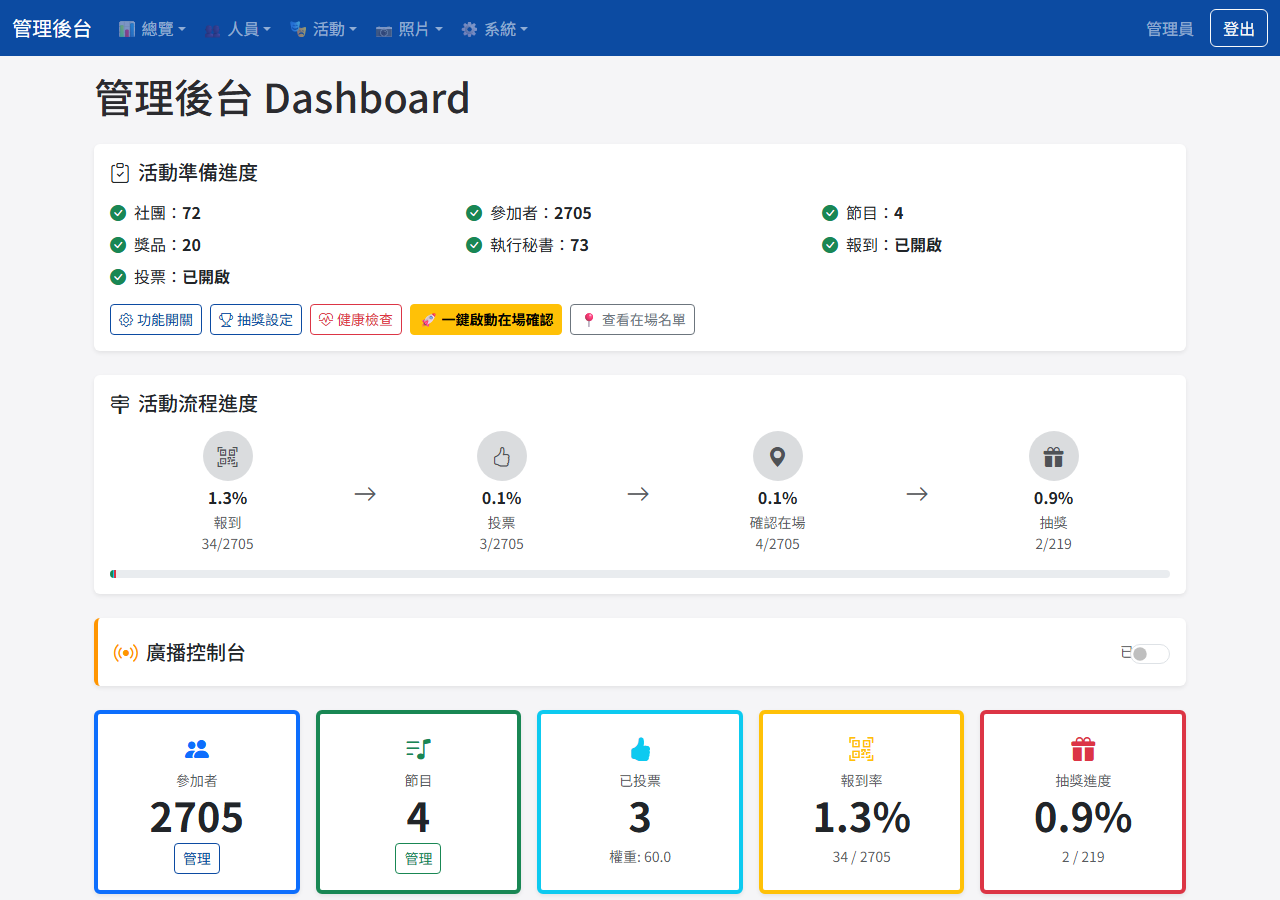The height and width of the screenshot is (900, 1280).
Task: Expand the 總覽 dropdown menu
Action: coord(152,29)
